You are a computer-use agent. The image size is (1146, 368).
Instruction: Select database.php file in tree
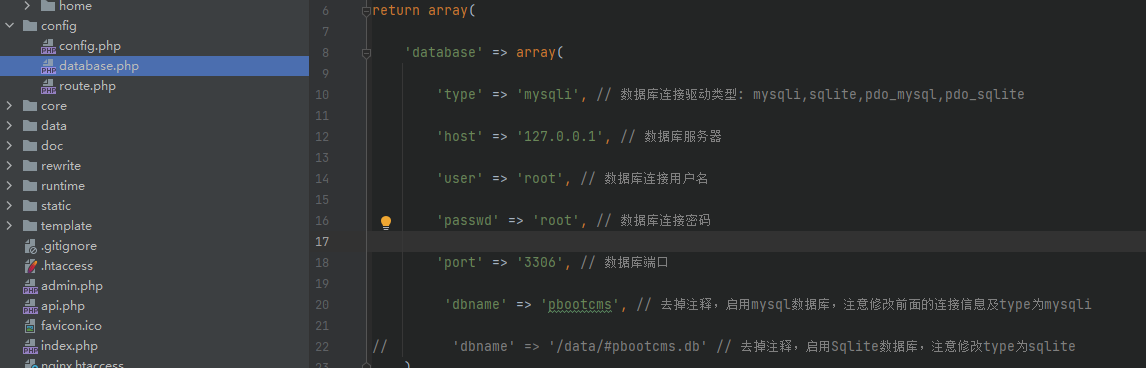coord(99,66)
